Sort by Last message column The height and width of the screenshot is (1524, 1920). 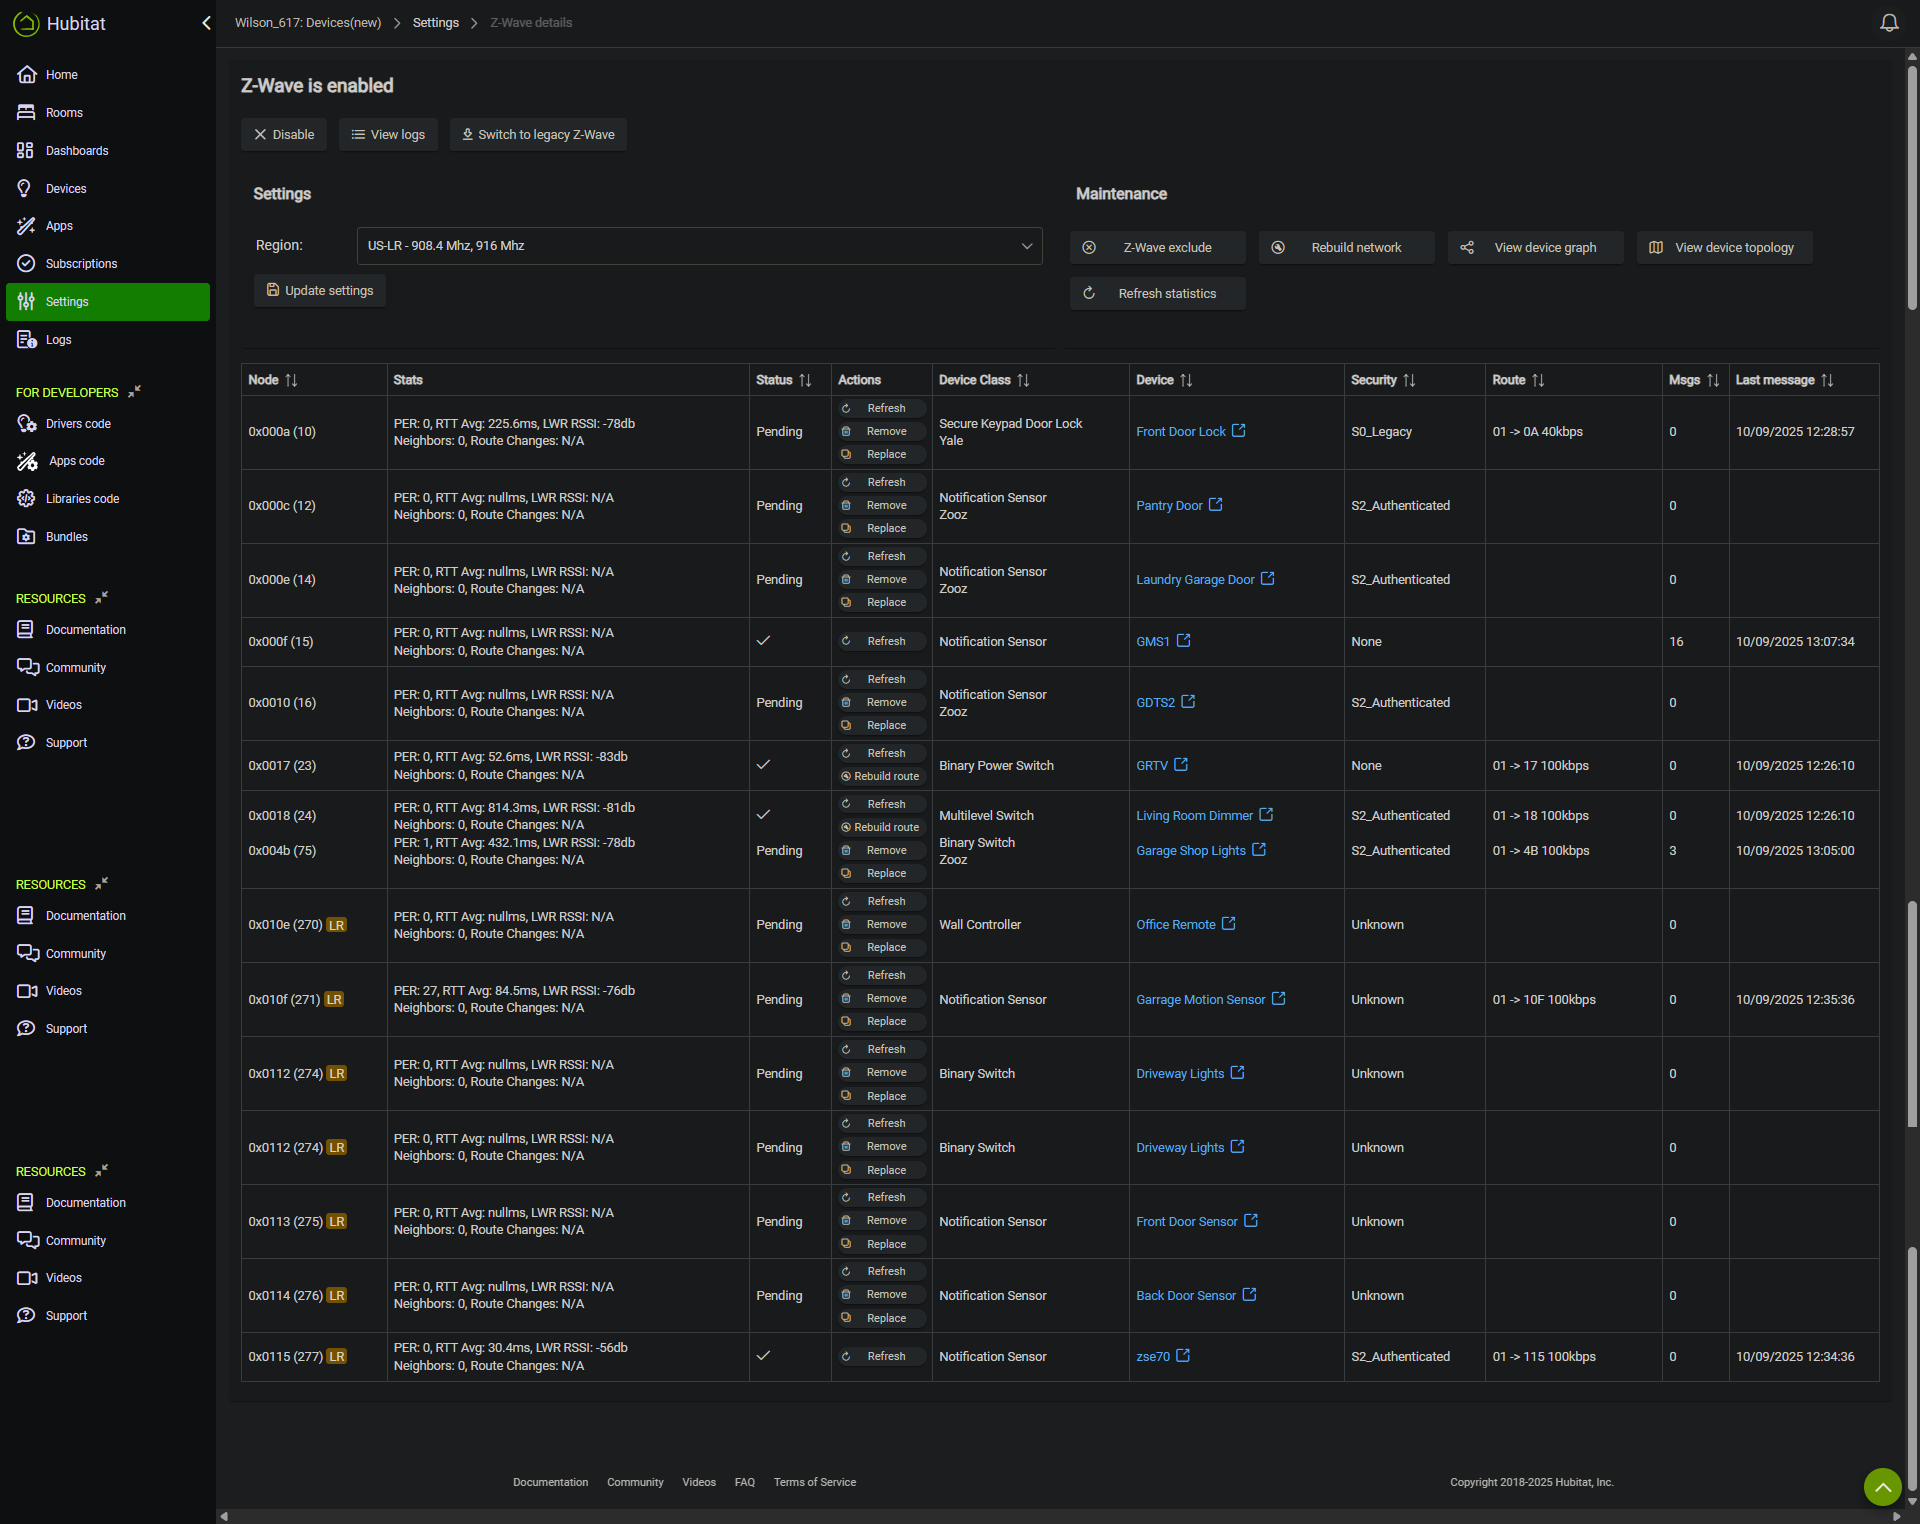point(1827,380)
